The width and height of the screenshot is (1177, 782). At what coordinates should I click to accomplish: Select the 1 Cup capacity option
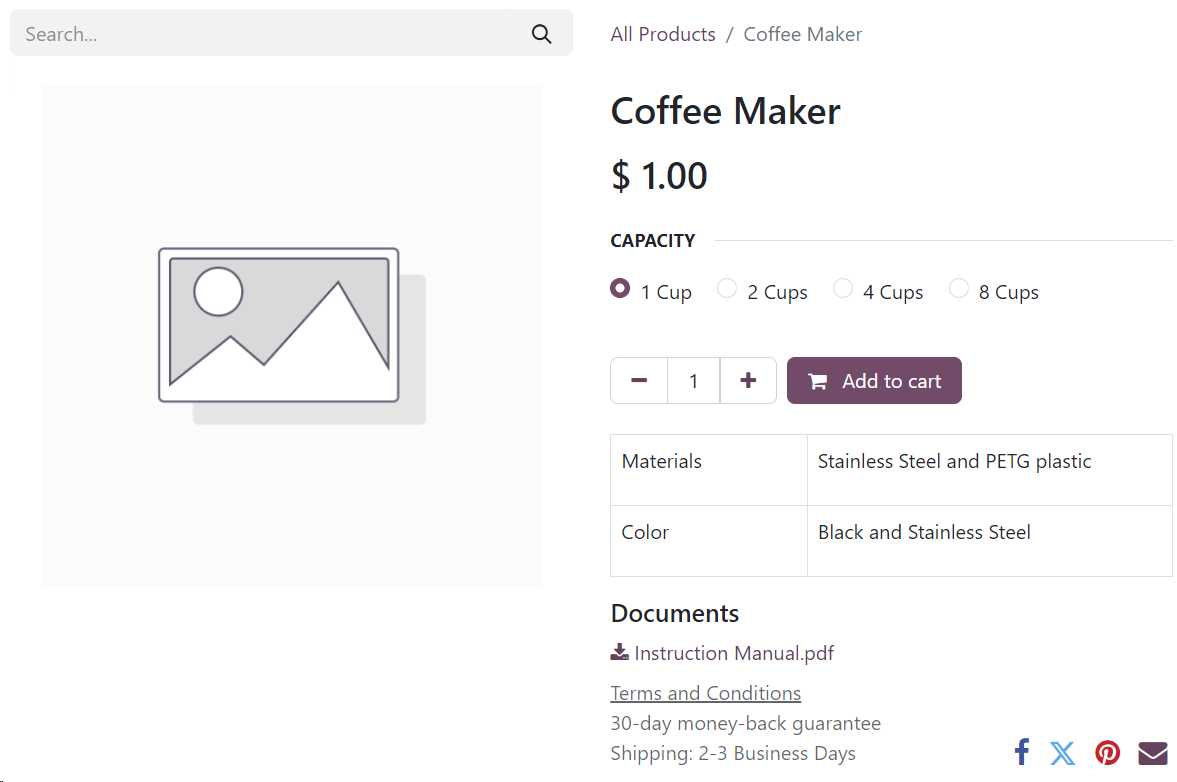pos(620,289)
